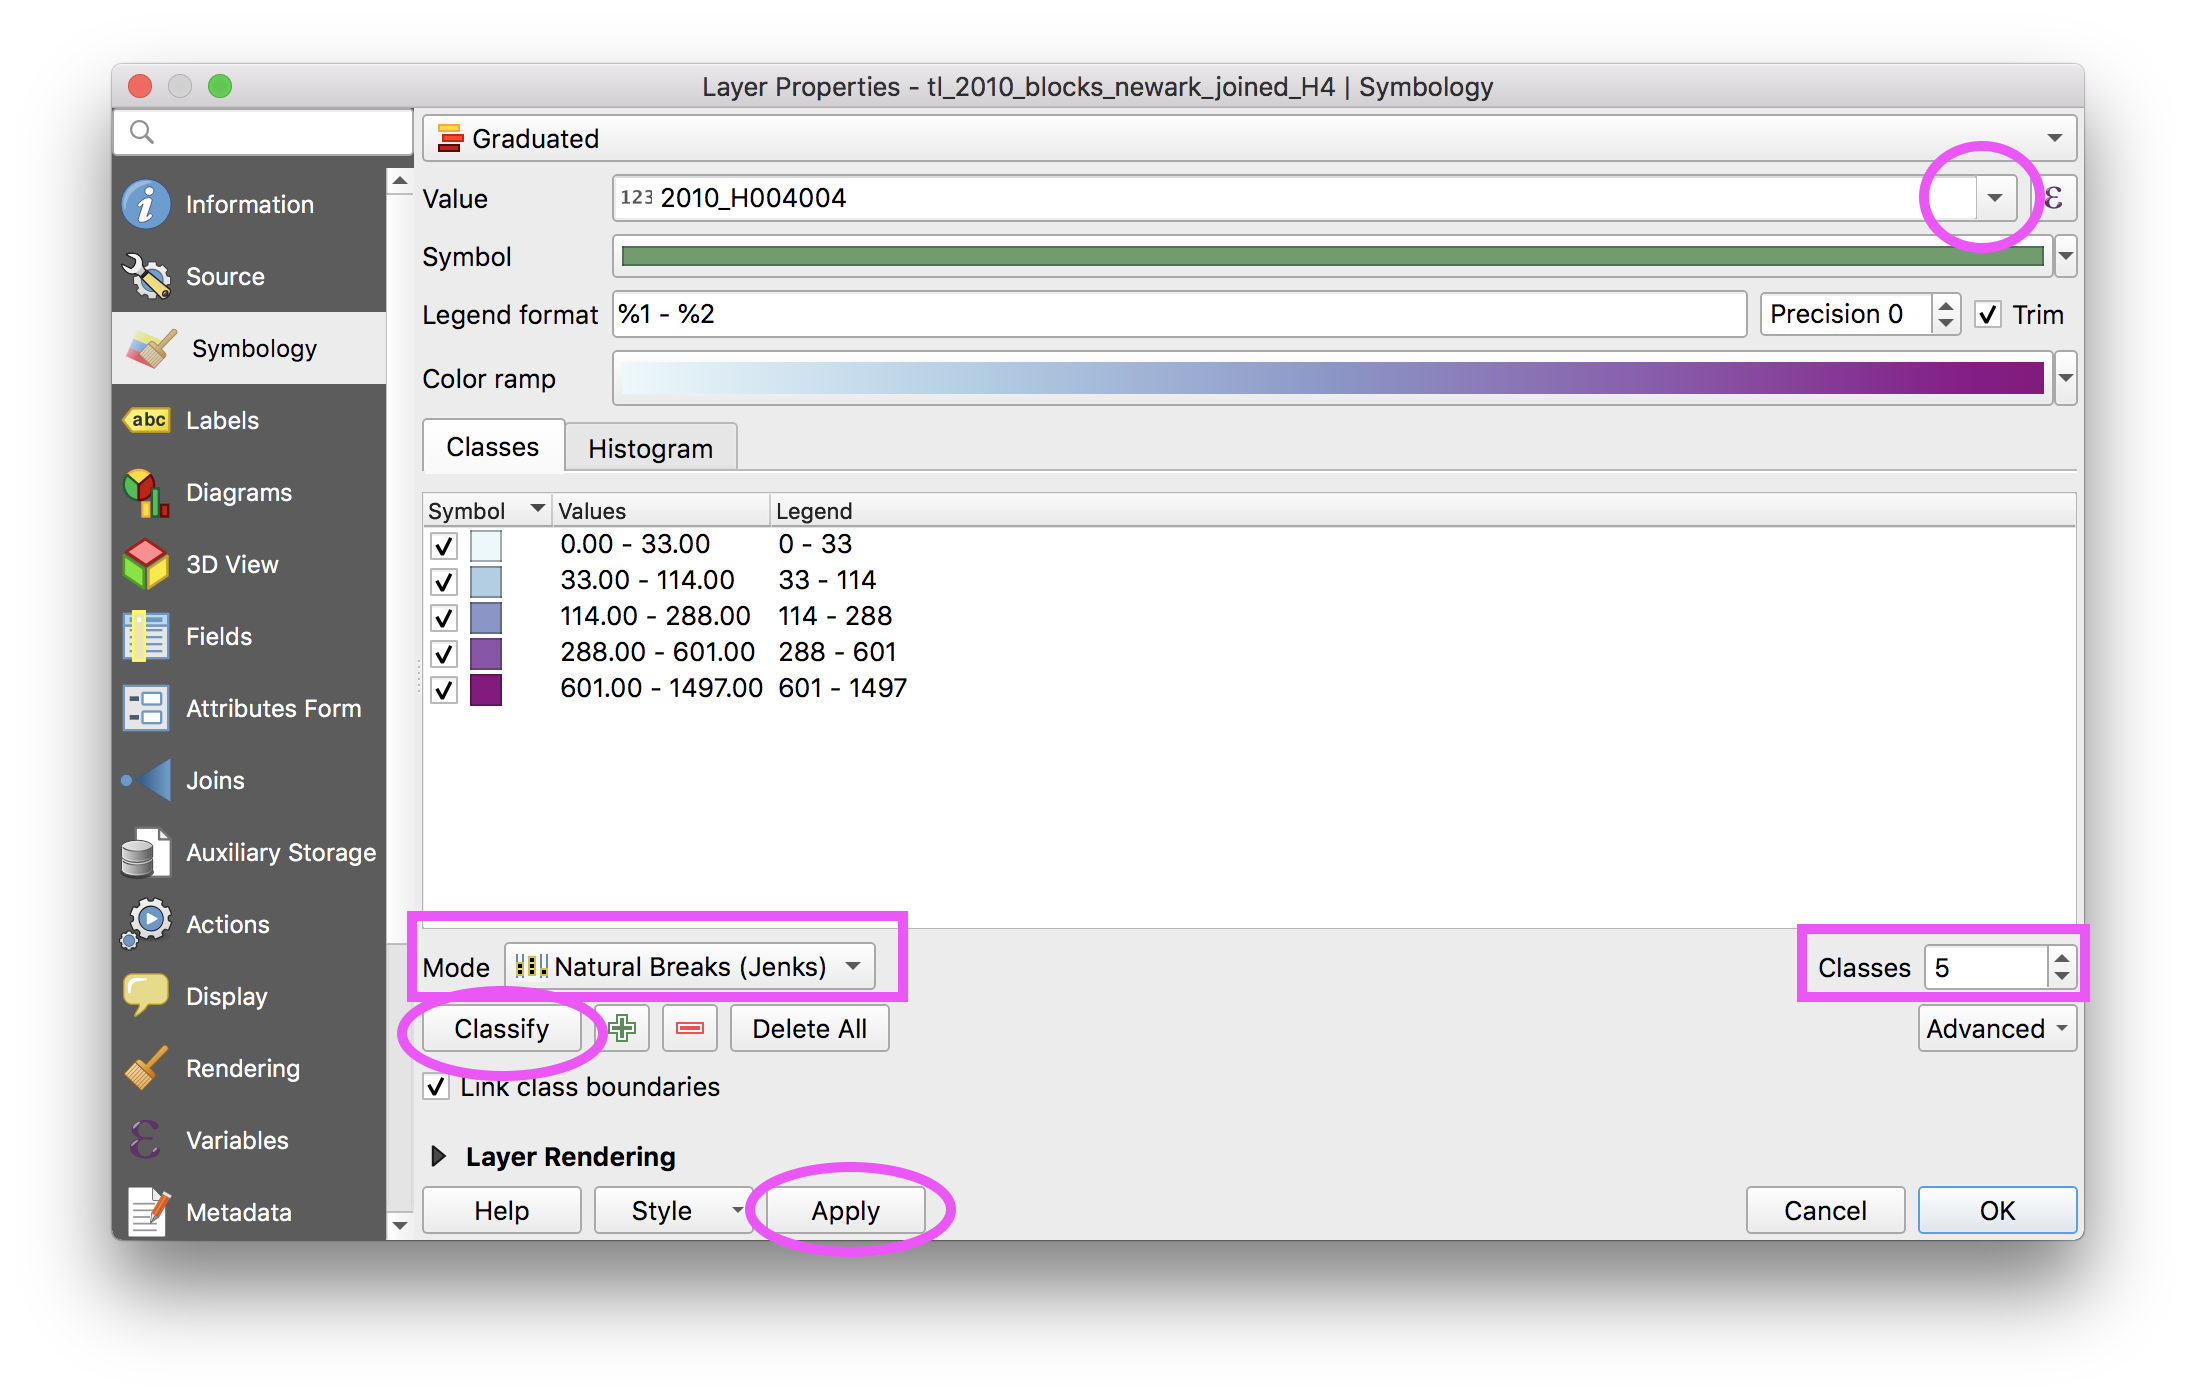2196x1400 pixels.
Task: Switch to the Histogram tab
Action: click(x=650, y=448)
